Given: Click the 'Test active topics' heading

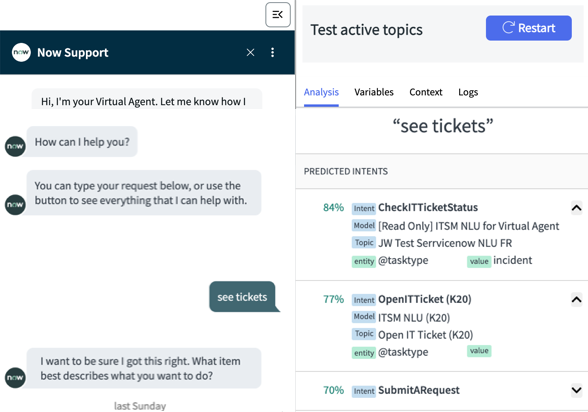Looking at the screenshot, I should 366,30.
